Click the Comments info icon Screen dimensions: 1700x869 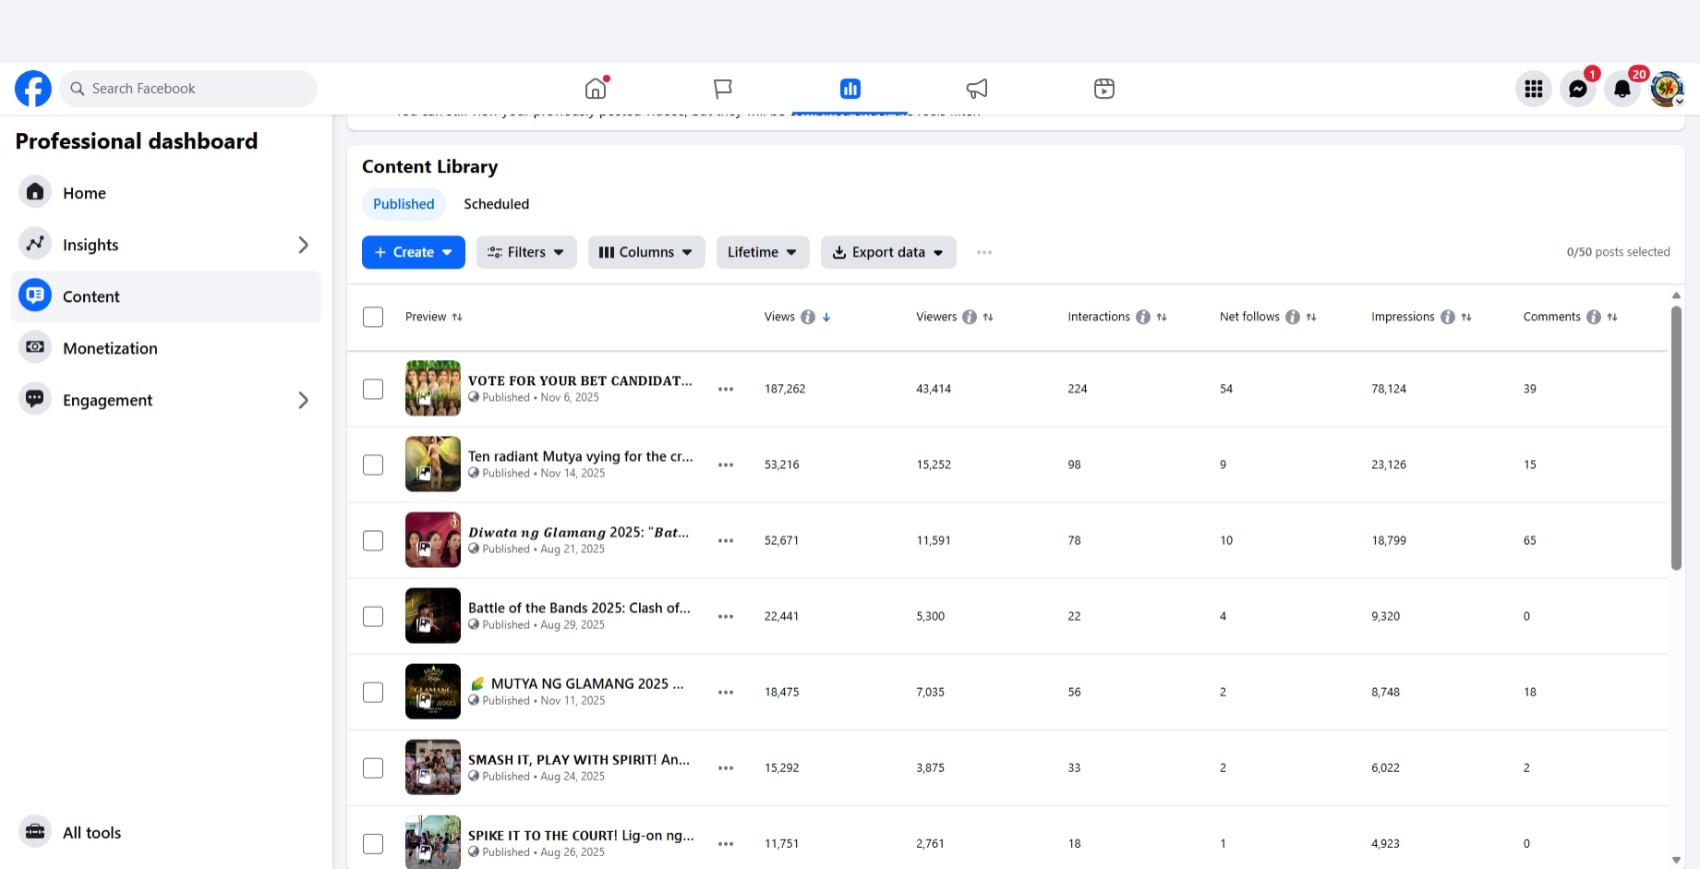click(1593, 317)
